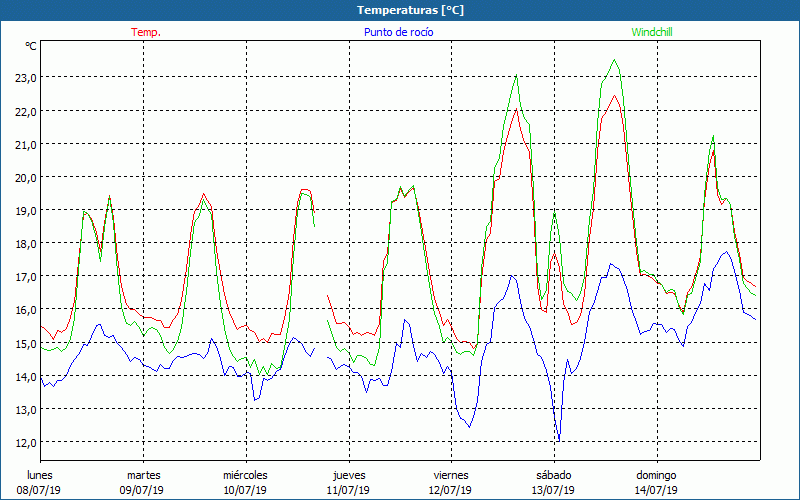Click the 14/07/19 date label
This screenshot has width=800, height=500.
656,490
